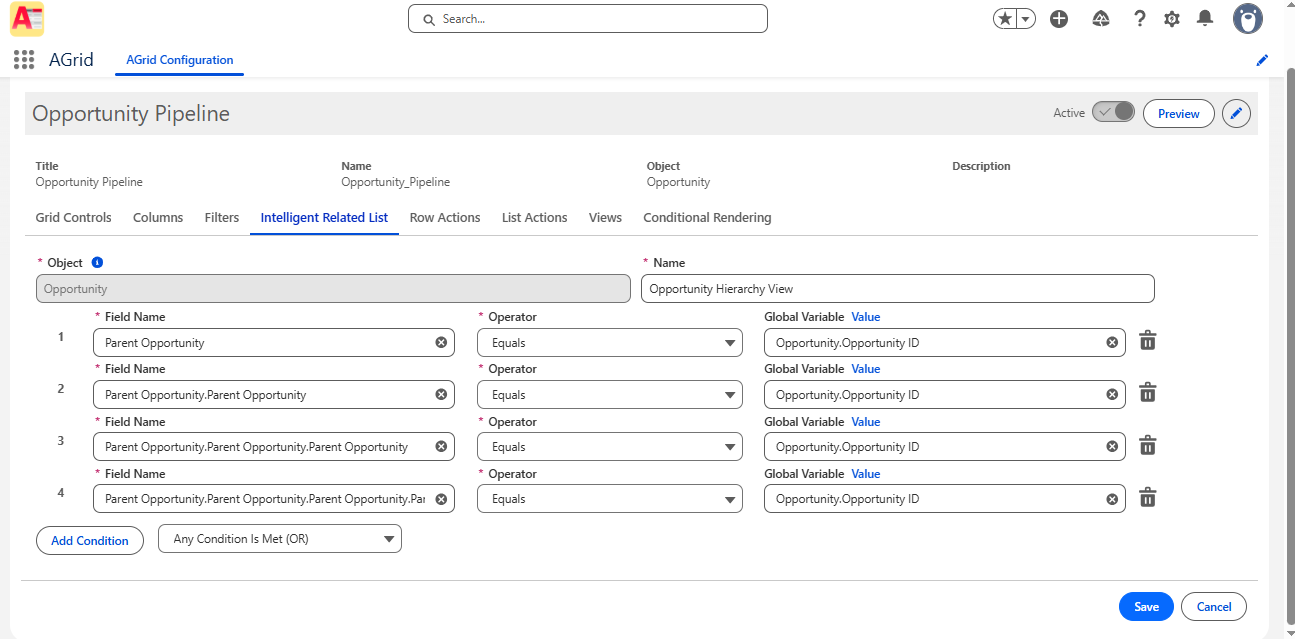Image resolution: width=1295 pixels, height=639 pixels.
Task: Switch to the Columns tab
Action: coord(158,217)
